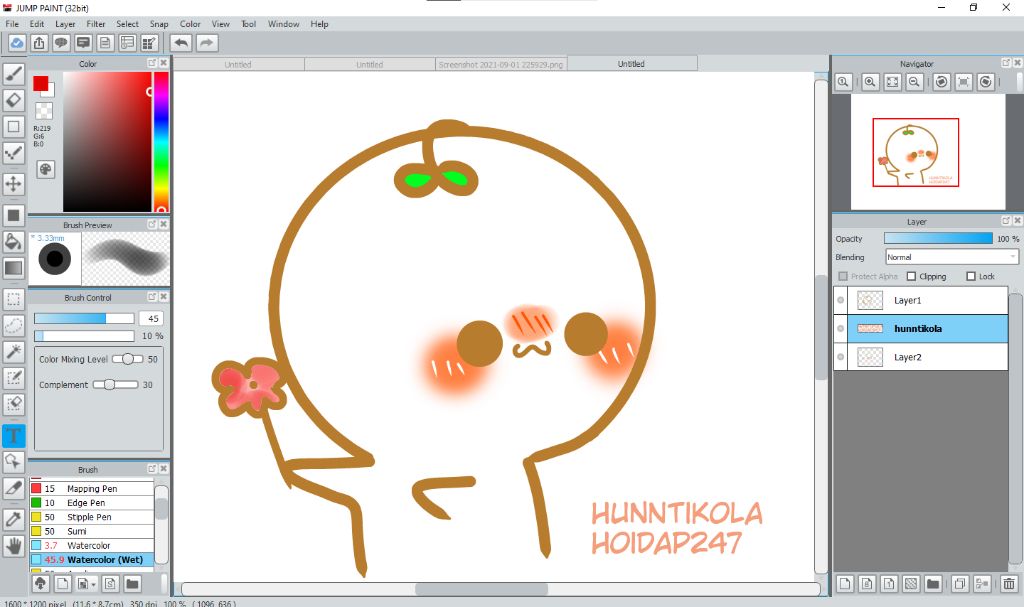Select the Brush tool

click(14, 74)
